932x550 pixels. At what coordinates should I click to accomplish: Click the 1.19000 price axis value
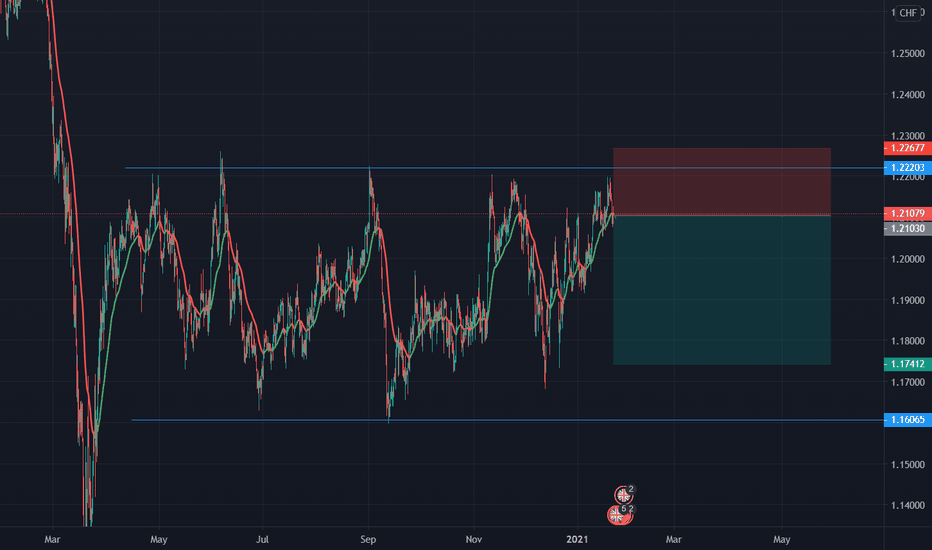(x=908, y=300)
